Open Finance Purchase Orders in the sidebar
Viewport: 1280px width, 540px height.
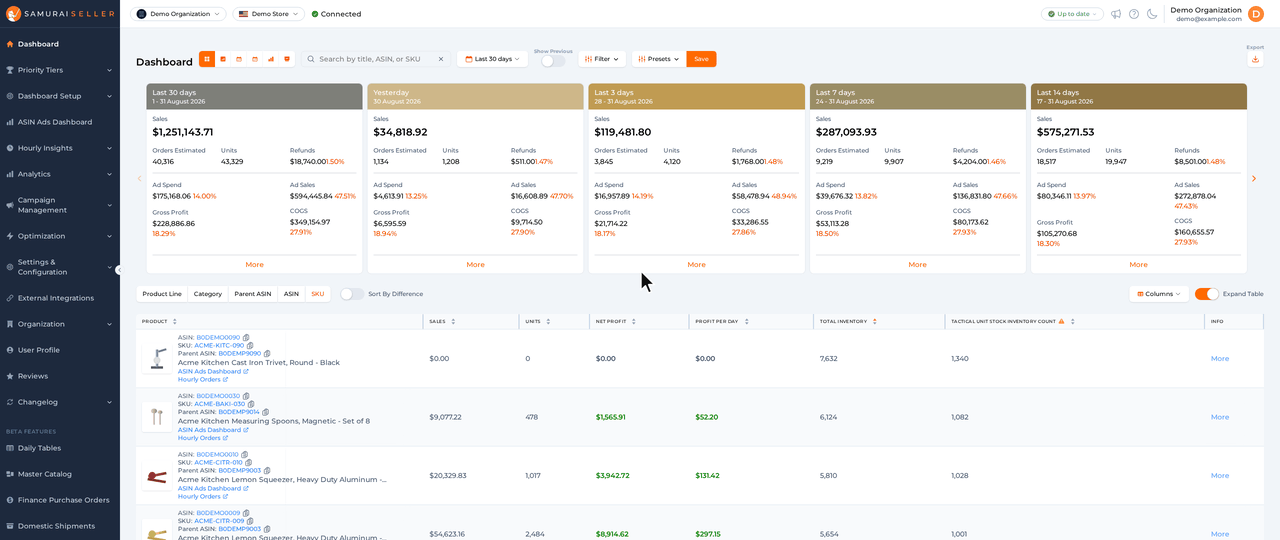[60, 500]
